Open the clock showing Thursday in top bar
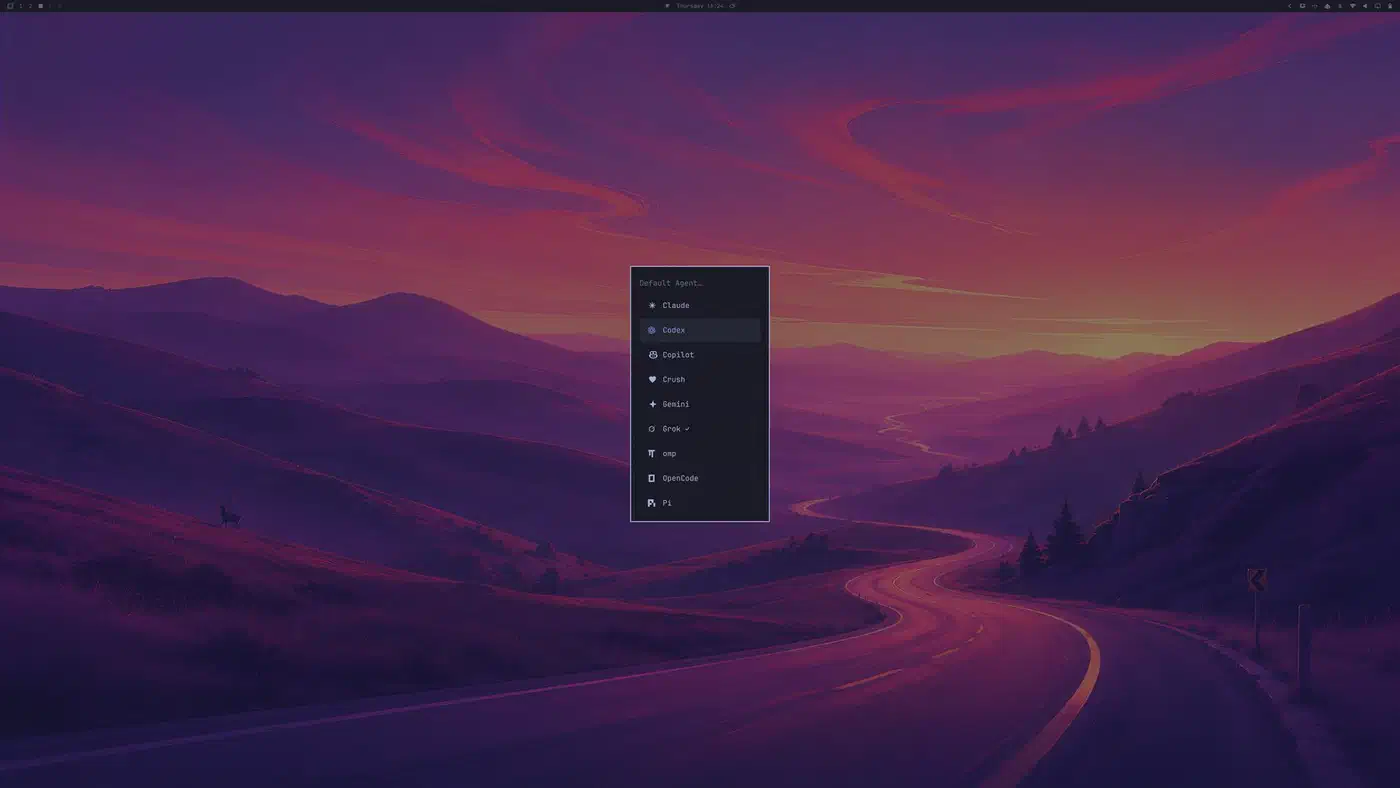The height and width of the screenshot is (788, 1400). pyautogui.click(x=700, y=6)
